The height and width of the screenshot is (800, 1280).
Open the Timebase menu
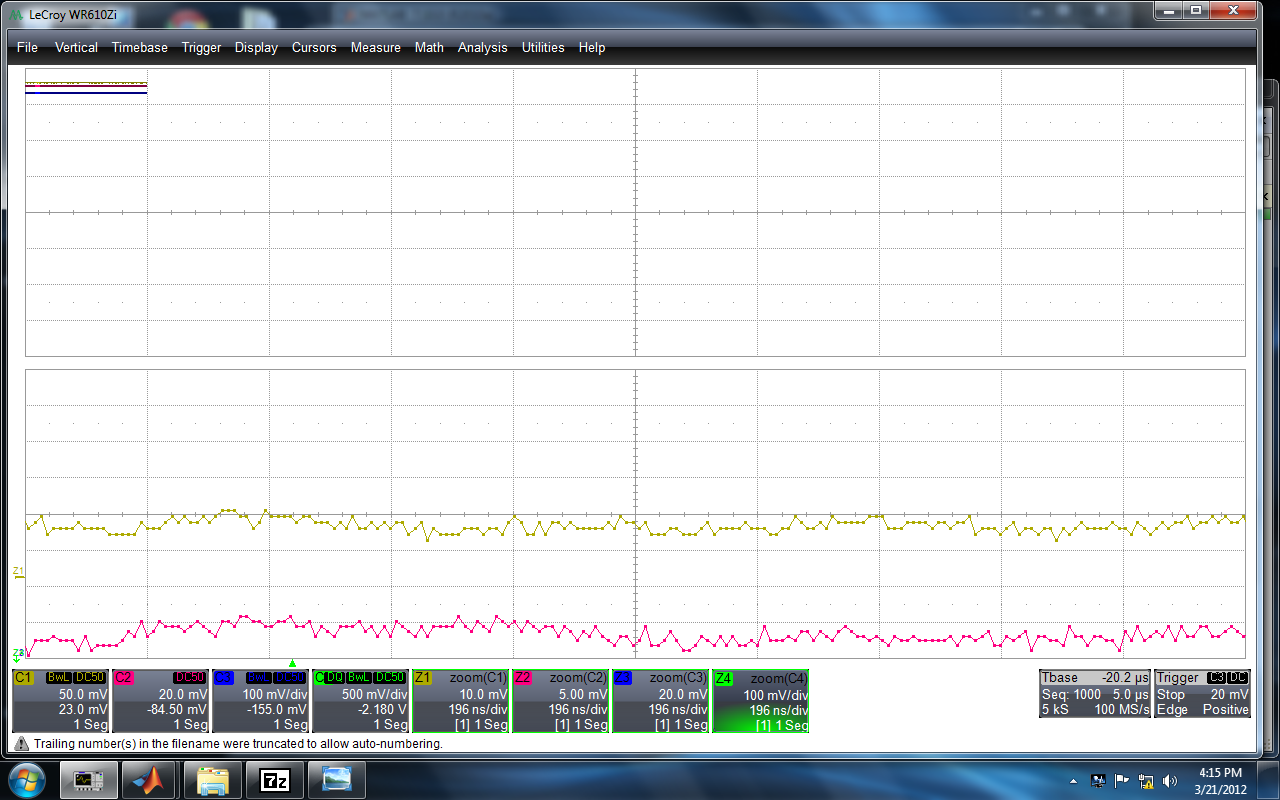[139, 47]
